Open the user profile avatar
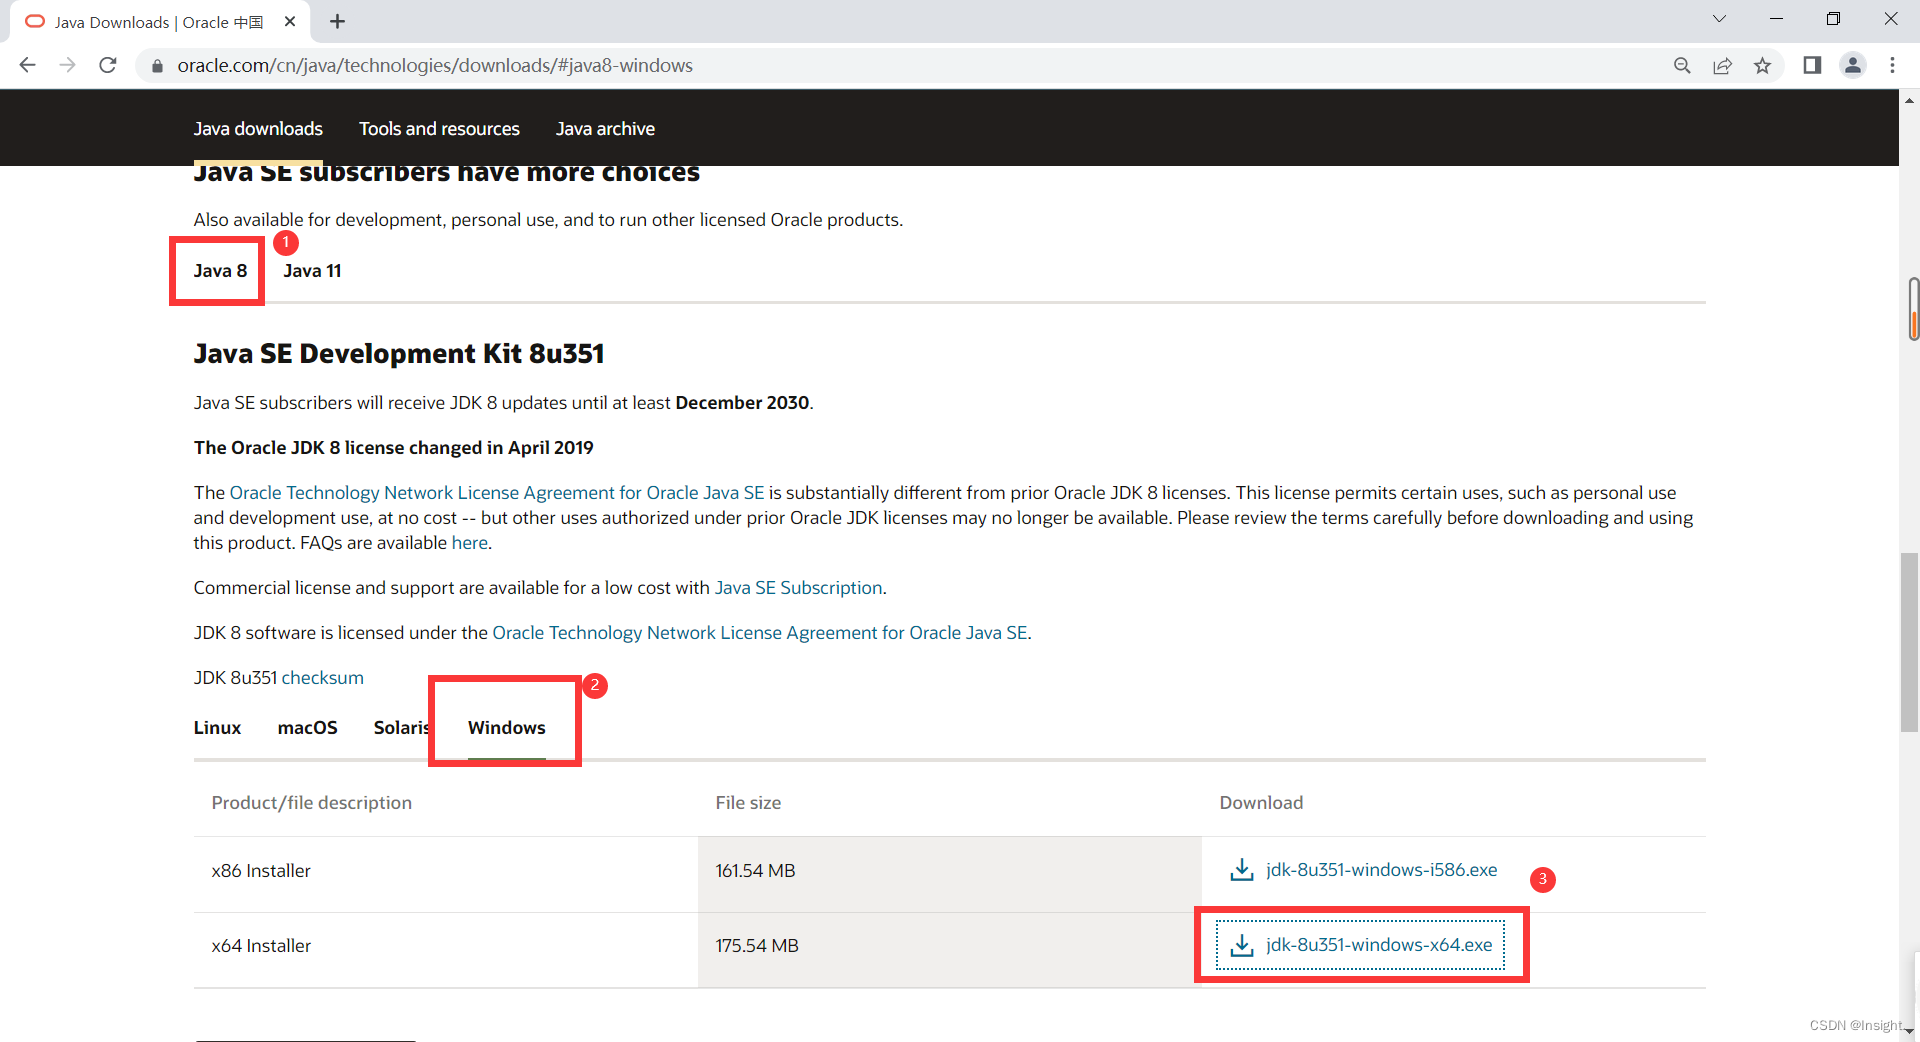 pos(1853,65)
